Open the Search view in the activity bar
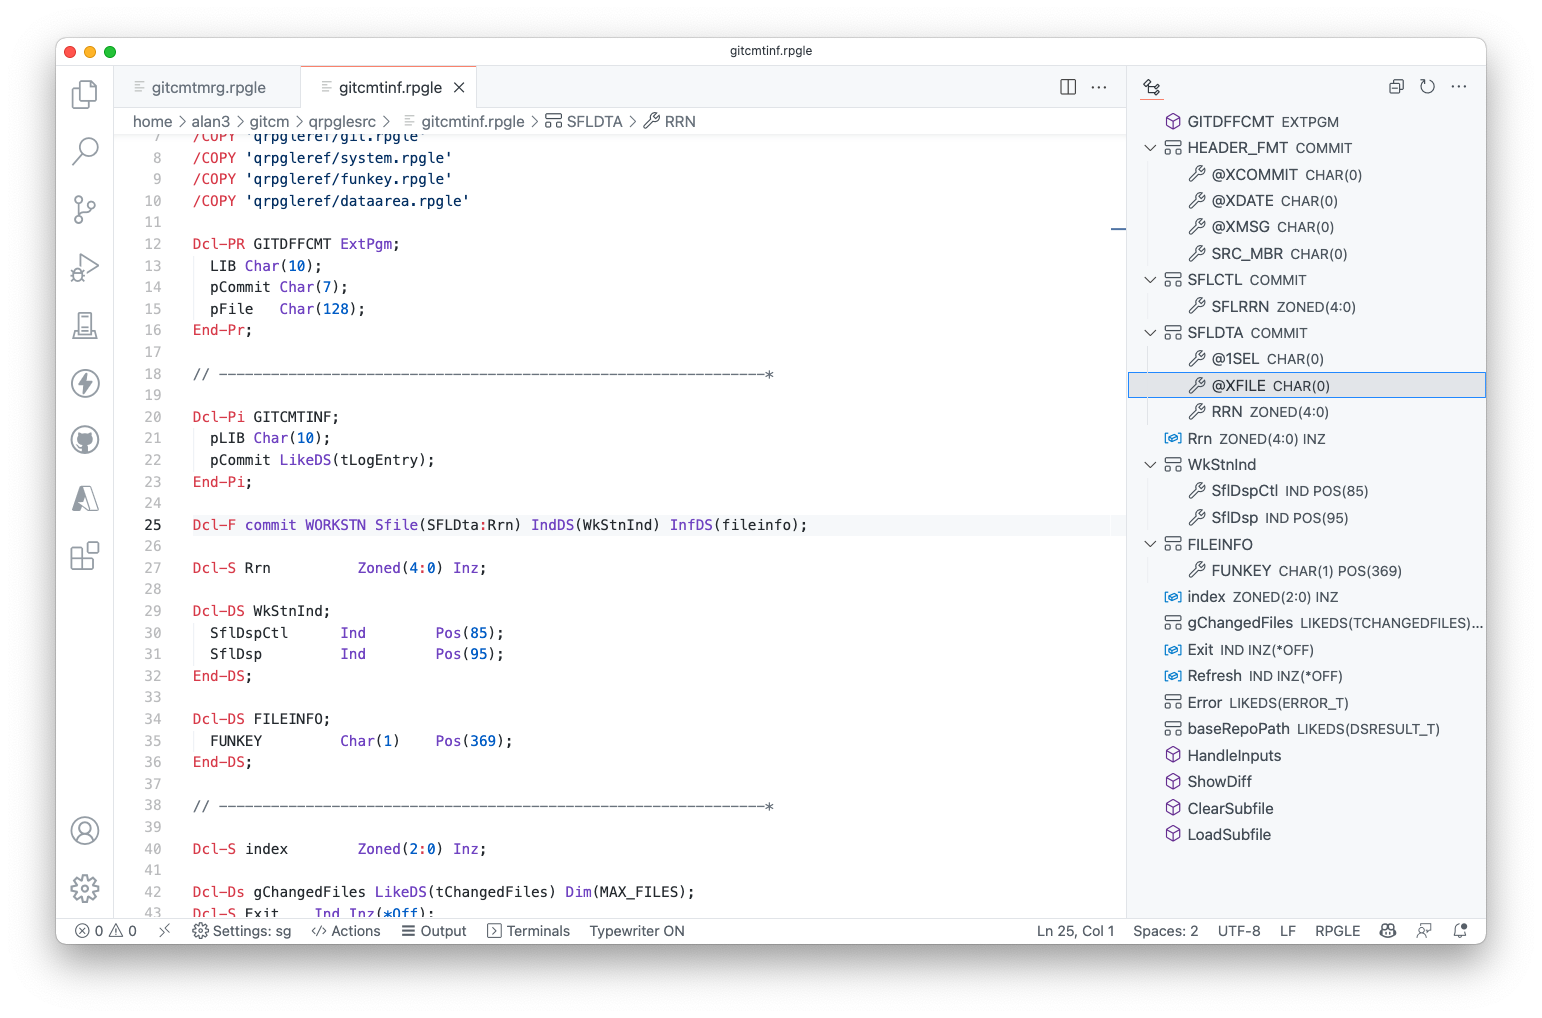1542x1018 pixels. pos(84,151)
